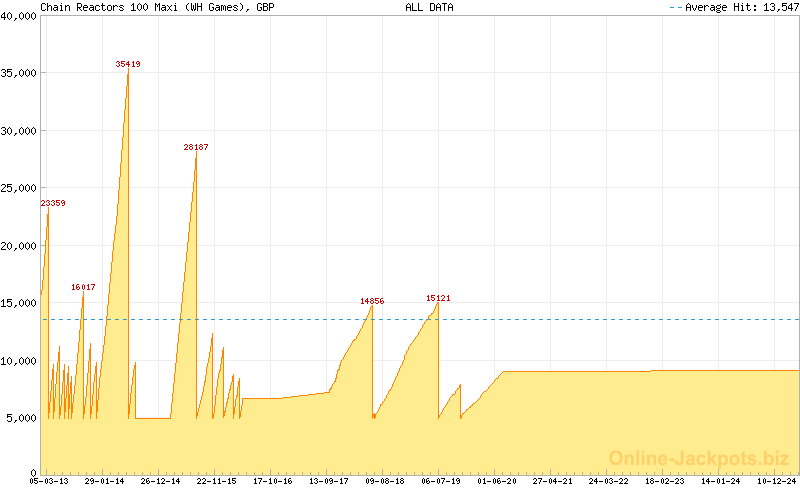The height and width of the screenshot is (490, 800).
Task: Select the 14856 peak marker label
Action: [372, 301]
